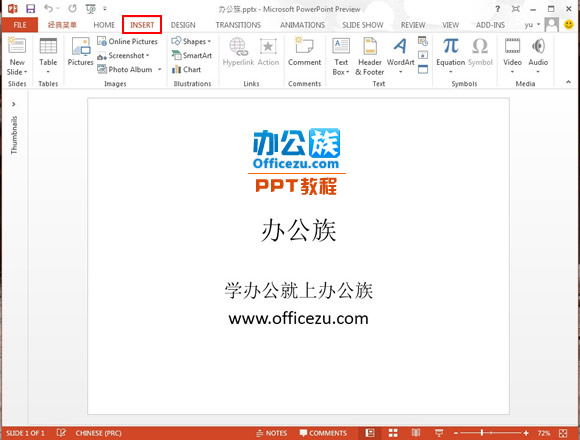Viewport: 580px width, 440px height.
Task: Open Header & Footer settings
Action: click(x=370, y=57)
